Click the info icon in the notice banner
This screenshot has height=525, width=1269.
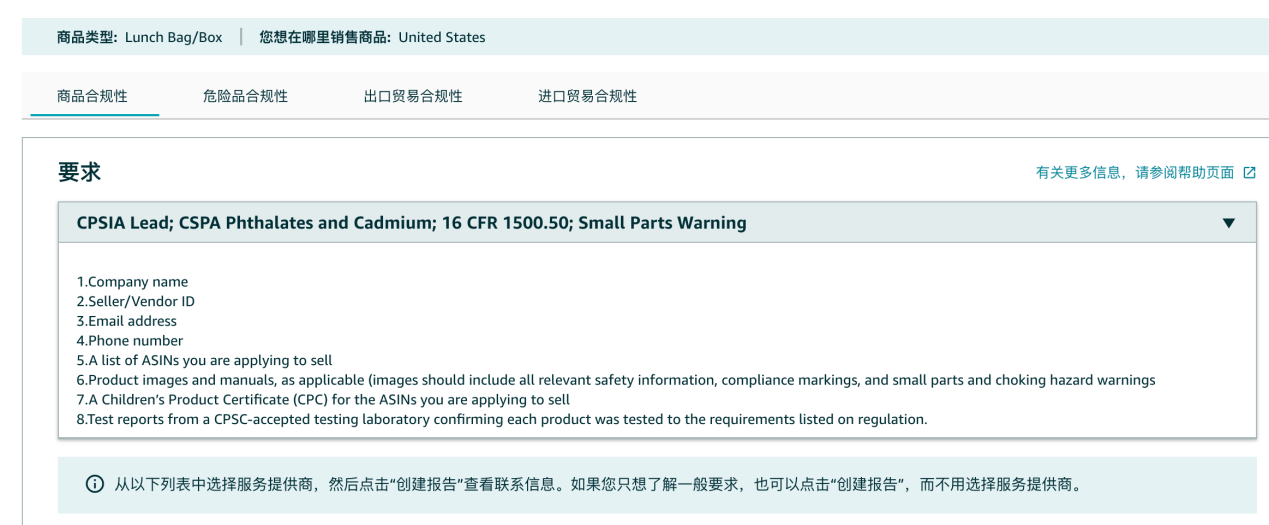pyautogui.click(x=95, y=485)
